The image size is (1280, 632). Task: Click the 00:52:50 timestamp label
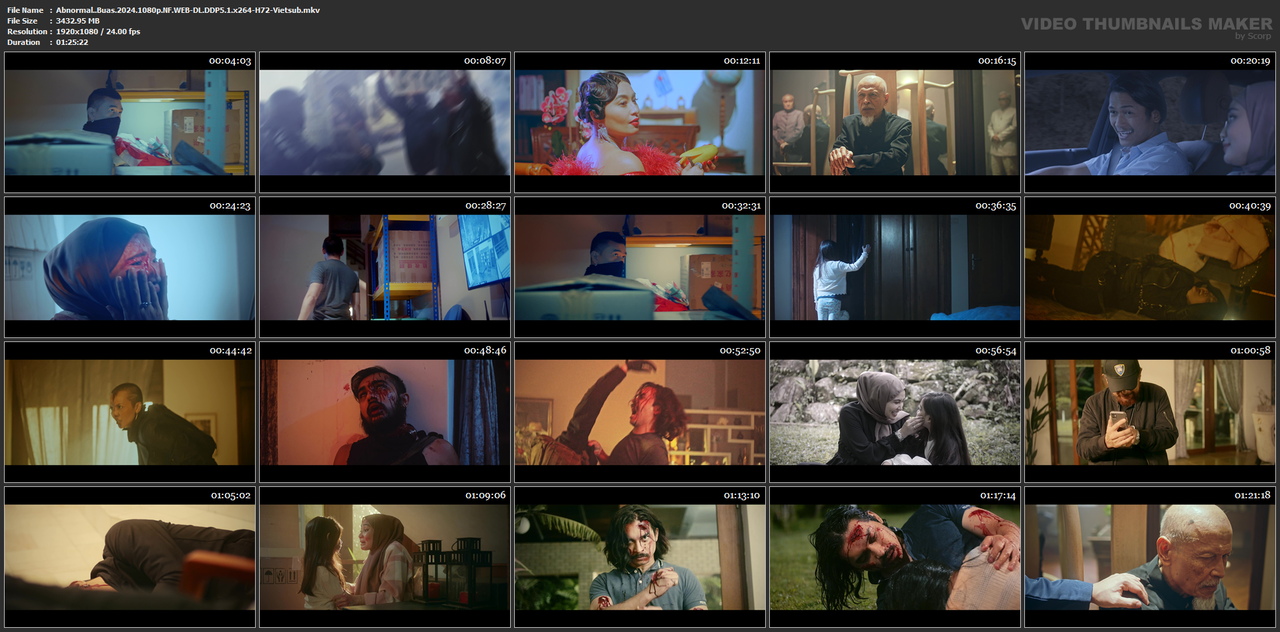point(741,351)
